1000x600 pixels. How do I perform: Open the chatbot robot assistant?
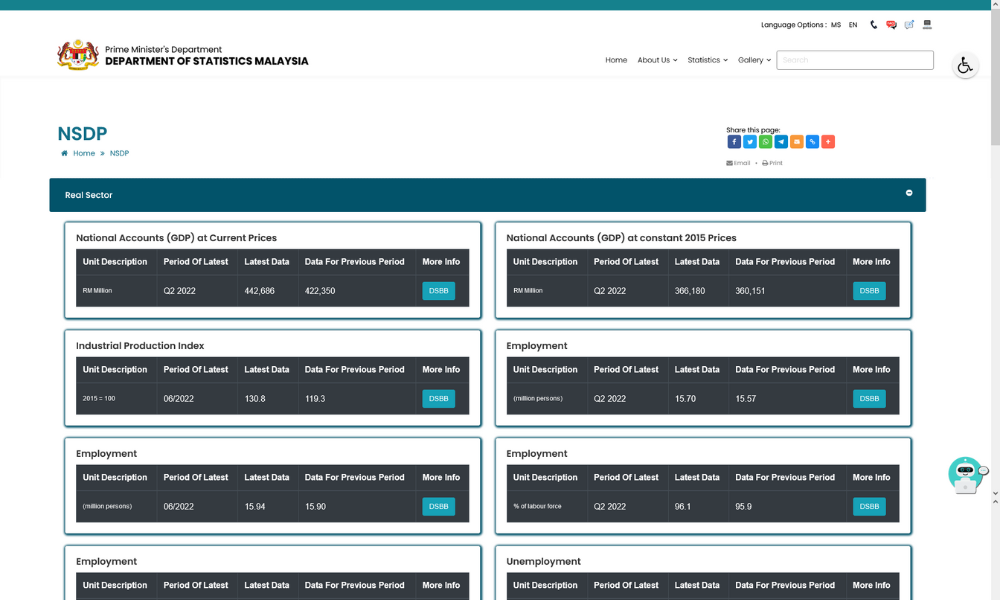(966, 475)
